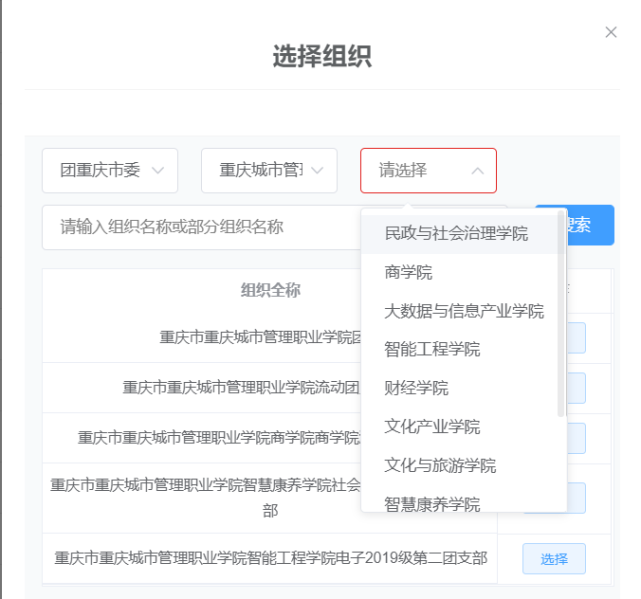Select 财经学院 option
This screenshot has width=641, height=599.
[x=459, y=388]
